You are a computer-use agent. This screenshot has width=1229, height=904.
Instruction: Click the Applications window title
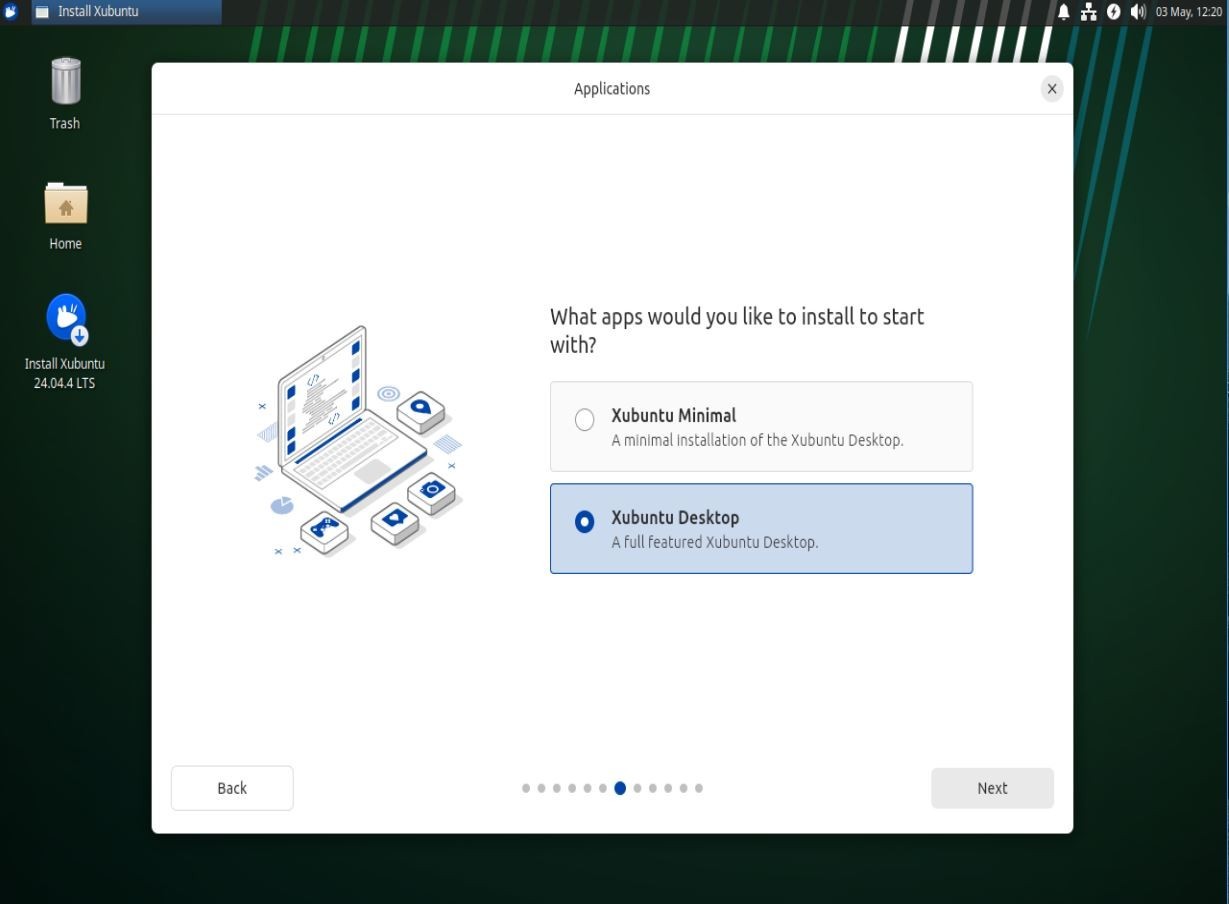tap(612, 89)
